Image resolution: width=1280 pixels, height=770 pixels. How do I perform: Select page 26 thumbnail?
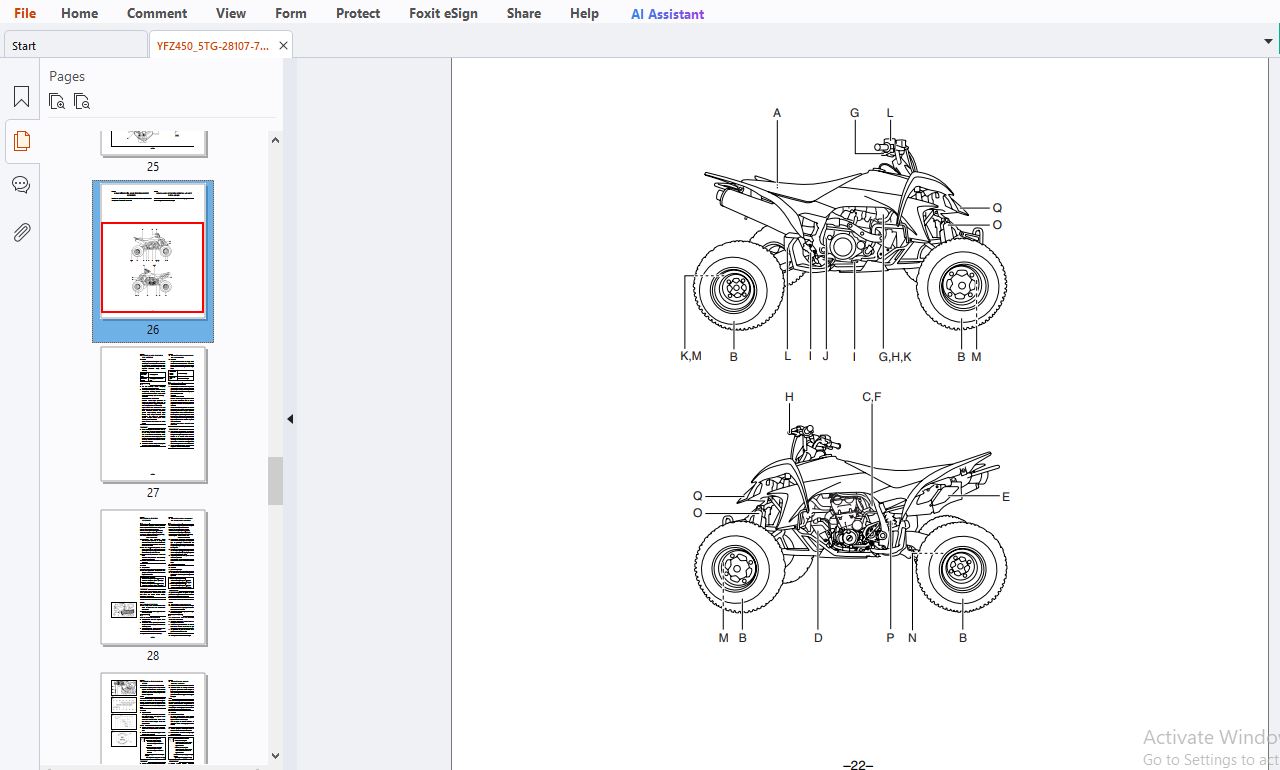pos(153,251)
